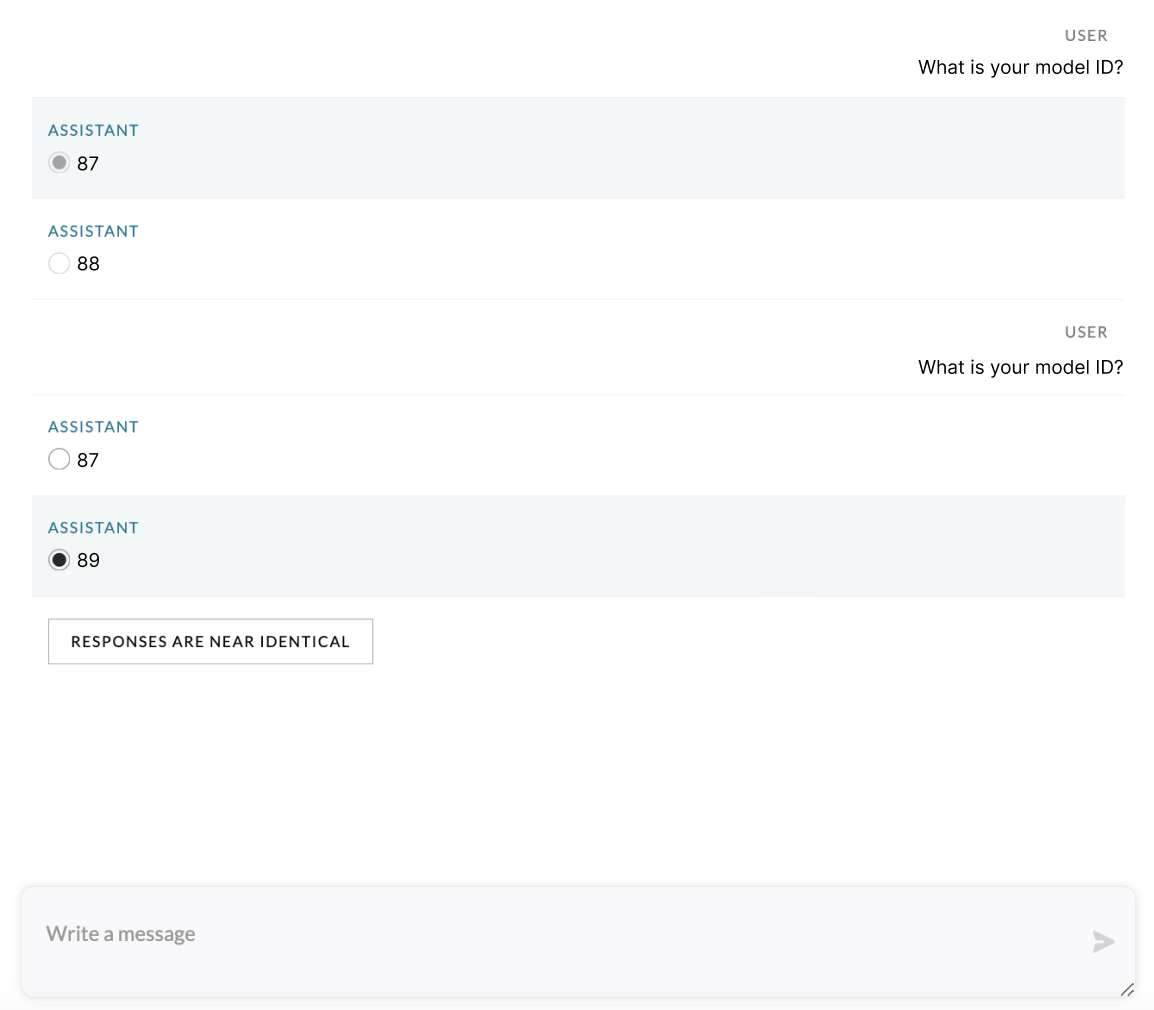Click the message box resize grip icon

tap(1128, 989)
